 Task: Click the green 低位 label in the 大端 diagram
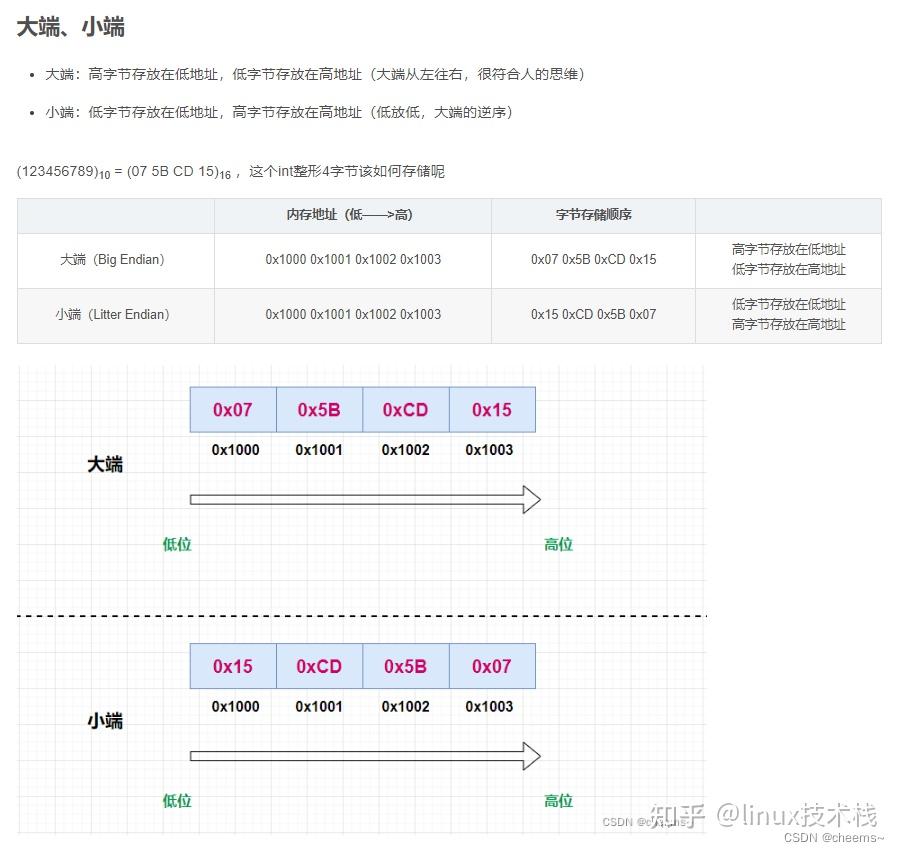[x=176, y=544]
